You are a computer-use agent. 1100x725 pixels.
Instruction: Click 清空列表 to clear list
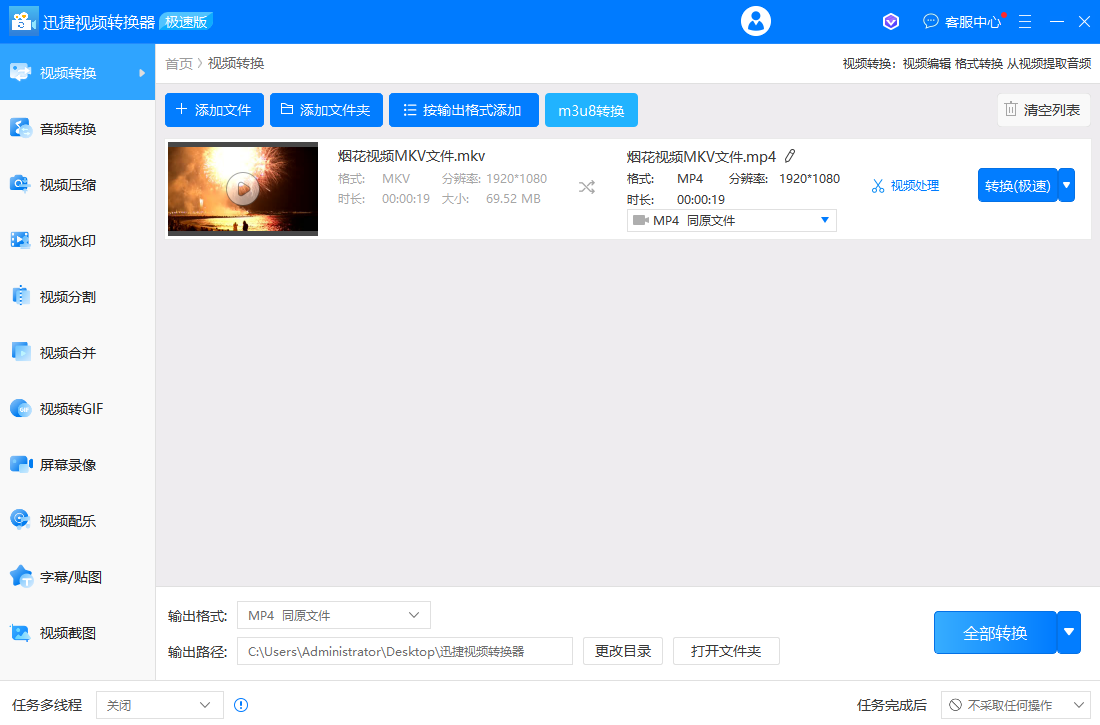click(x=1044, y=110)
